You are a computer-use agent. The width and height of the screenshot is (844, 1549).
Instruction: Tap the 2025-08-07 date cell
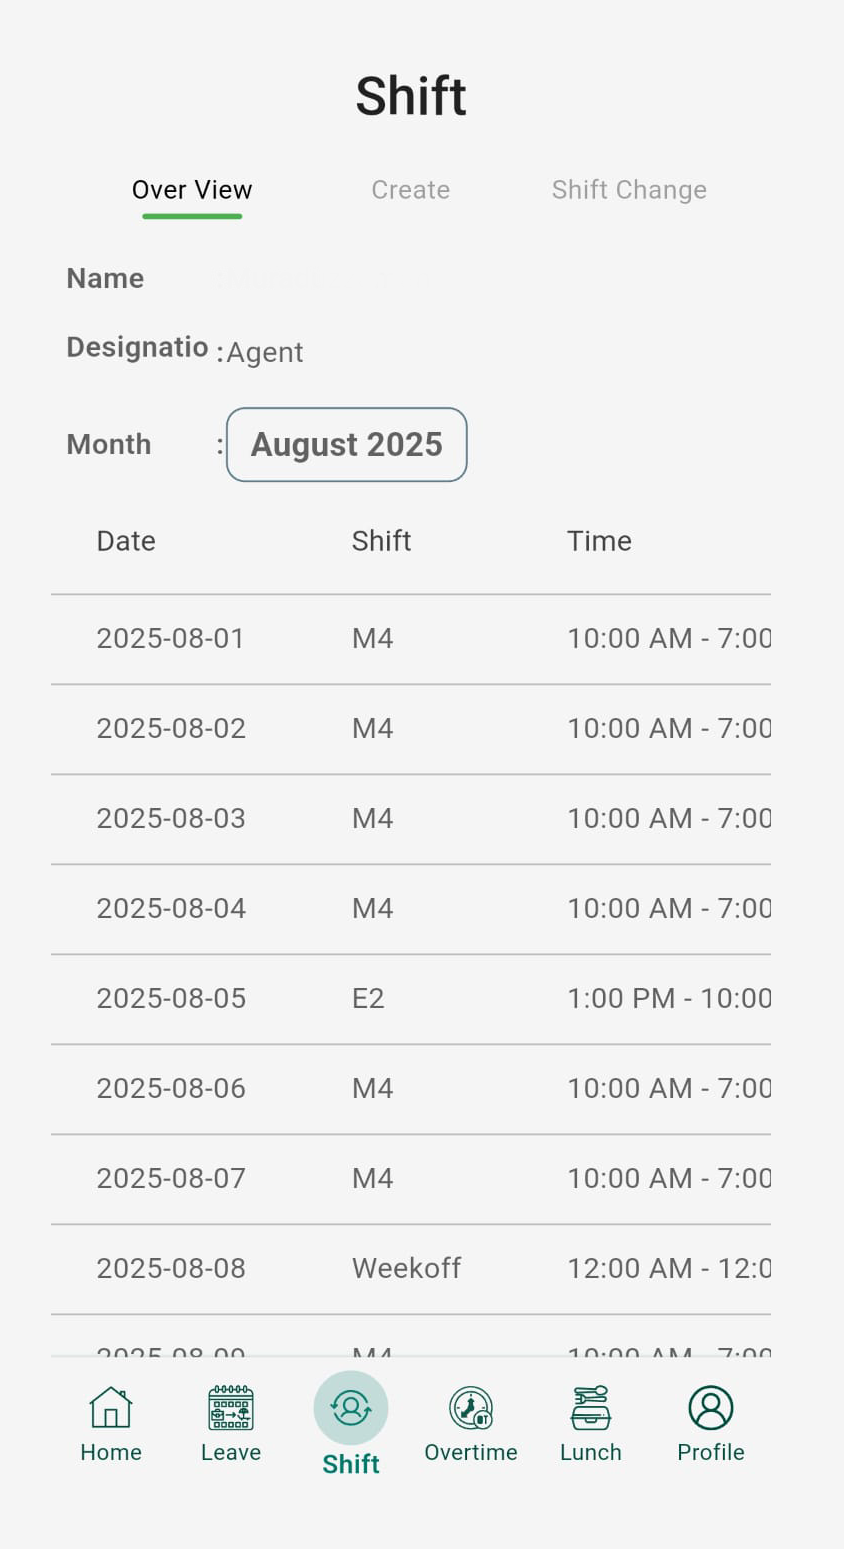(x=171, y=1179)
